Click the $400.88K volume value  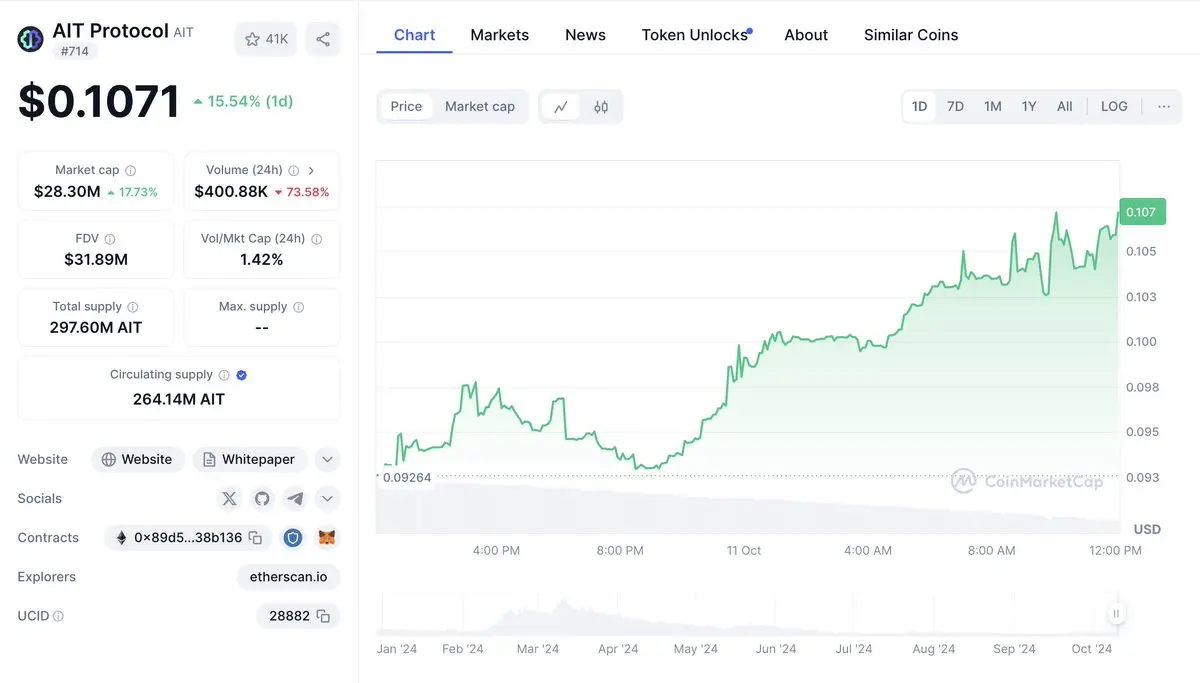231,191
